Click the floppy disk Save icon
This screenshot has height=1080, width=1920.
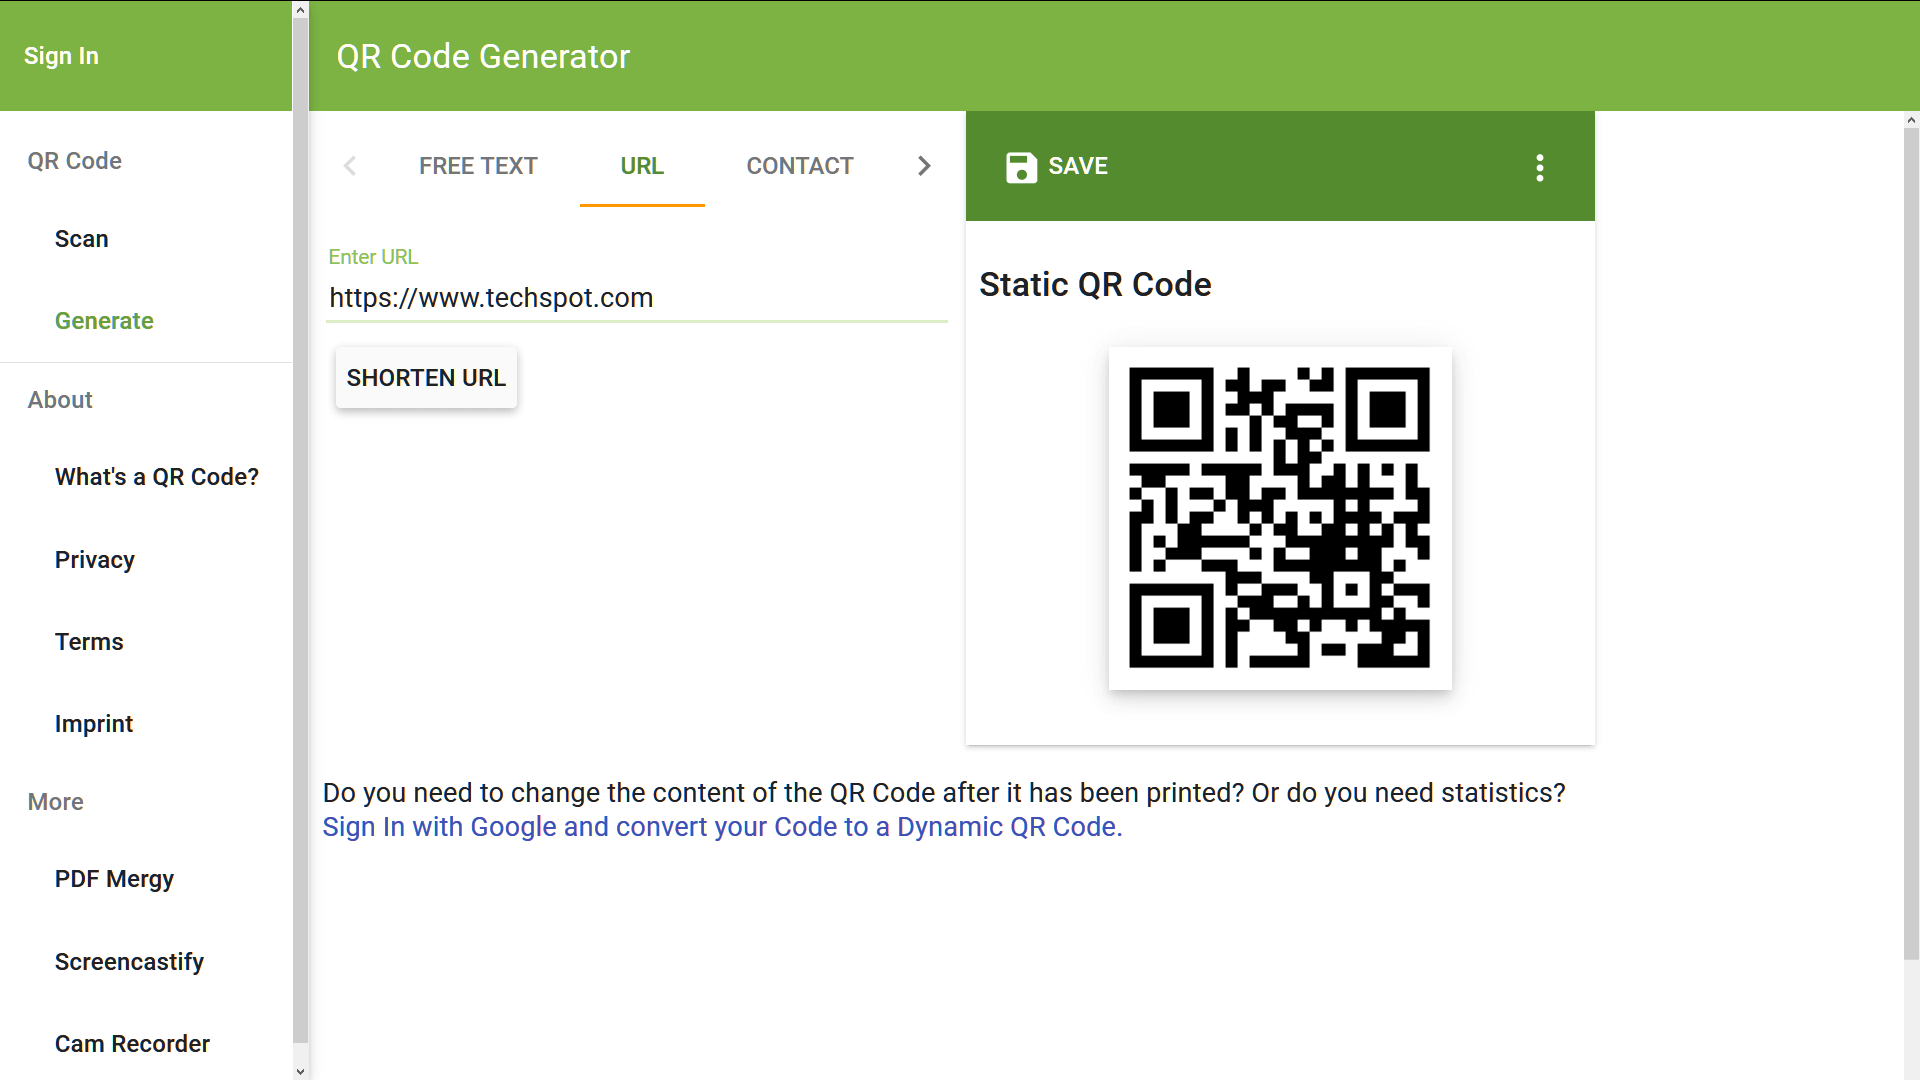click(x=1022, y=166)
